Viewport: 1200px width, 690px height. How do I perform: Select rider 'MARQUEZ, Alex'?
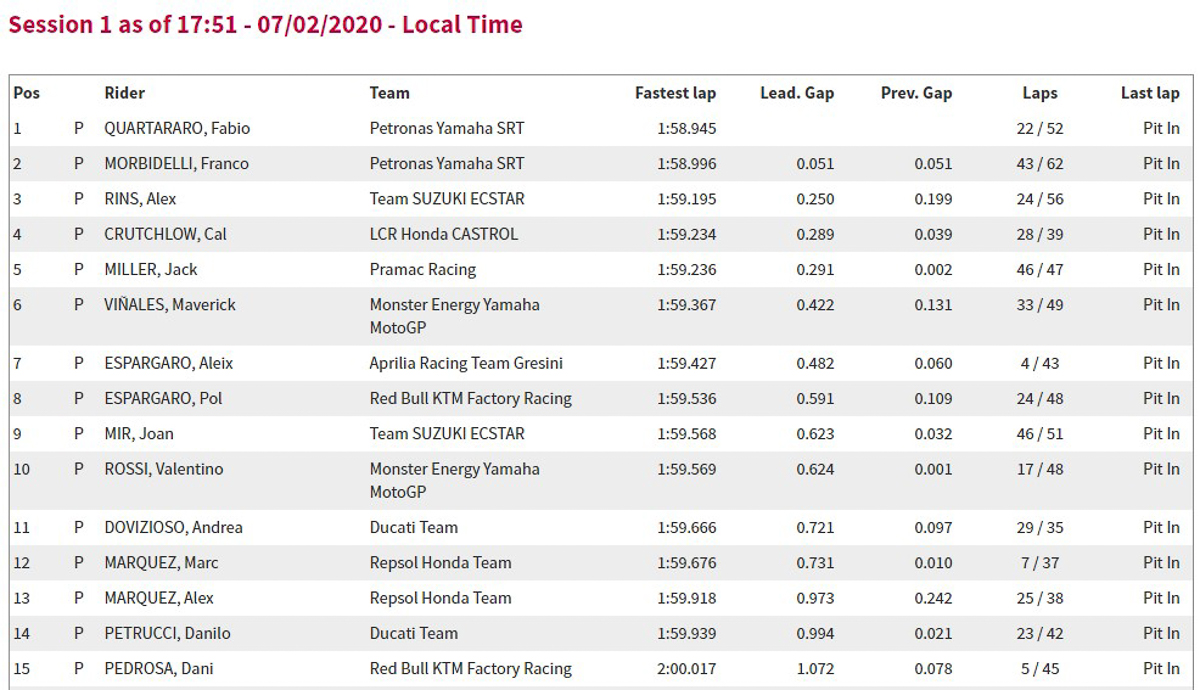pyautogui.click(x=159, y=598)
